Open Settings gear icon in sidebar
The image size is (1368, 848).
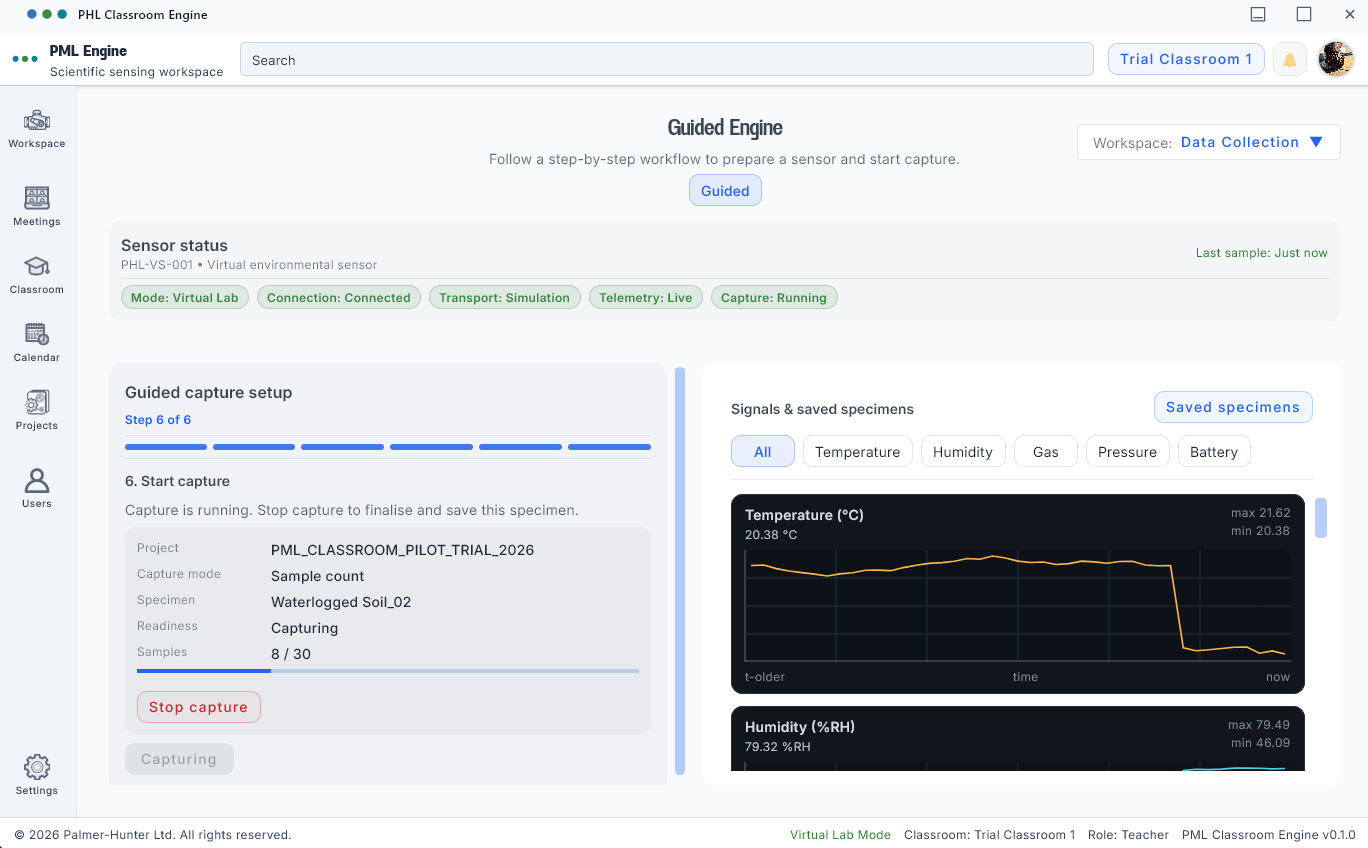tap(37, 767)
